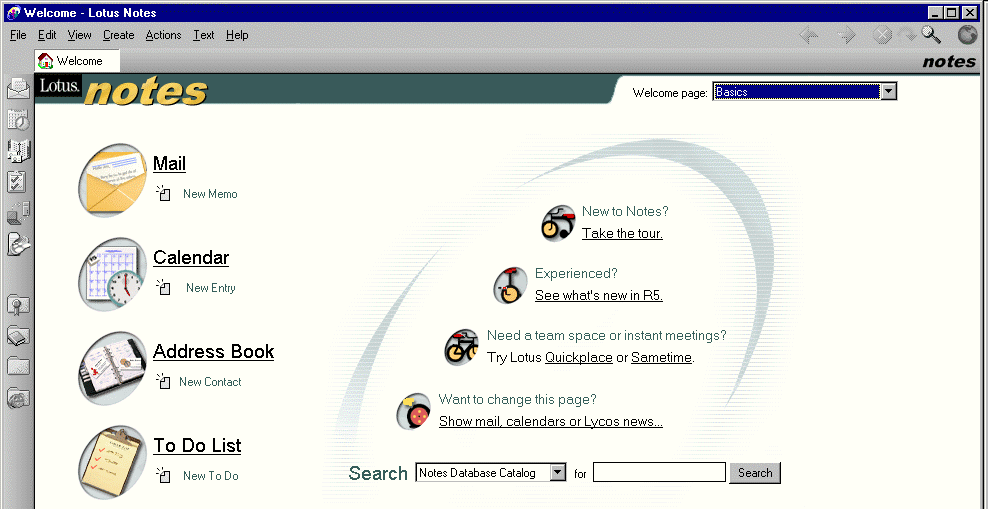Screen dimensions: 988x509
Task: Click the Stop octagon navigation icon
Action: pos(882,35)
